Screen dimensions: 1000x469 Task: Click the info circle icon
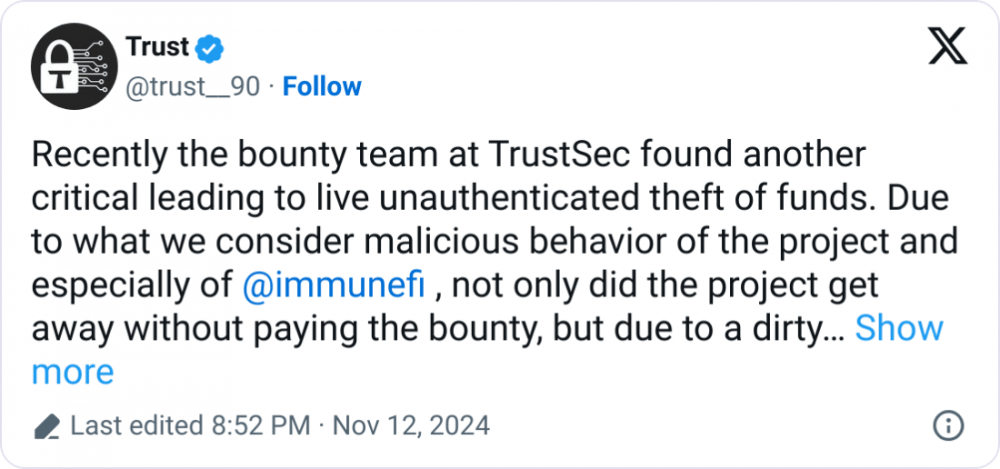pyautogui.click(x=948, y=426)
